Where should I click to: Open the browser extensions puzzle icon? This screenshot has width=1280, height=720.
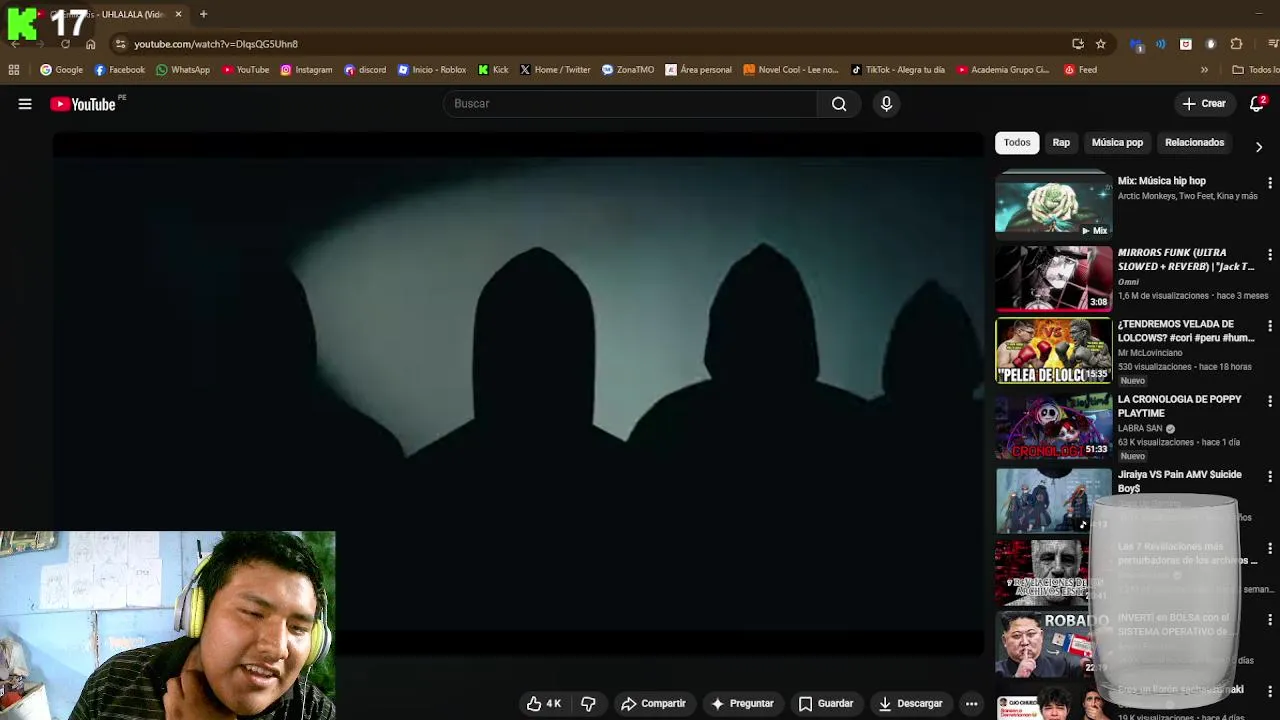1236,44
